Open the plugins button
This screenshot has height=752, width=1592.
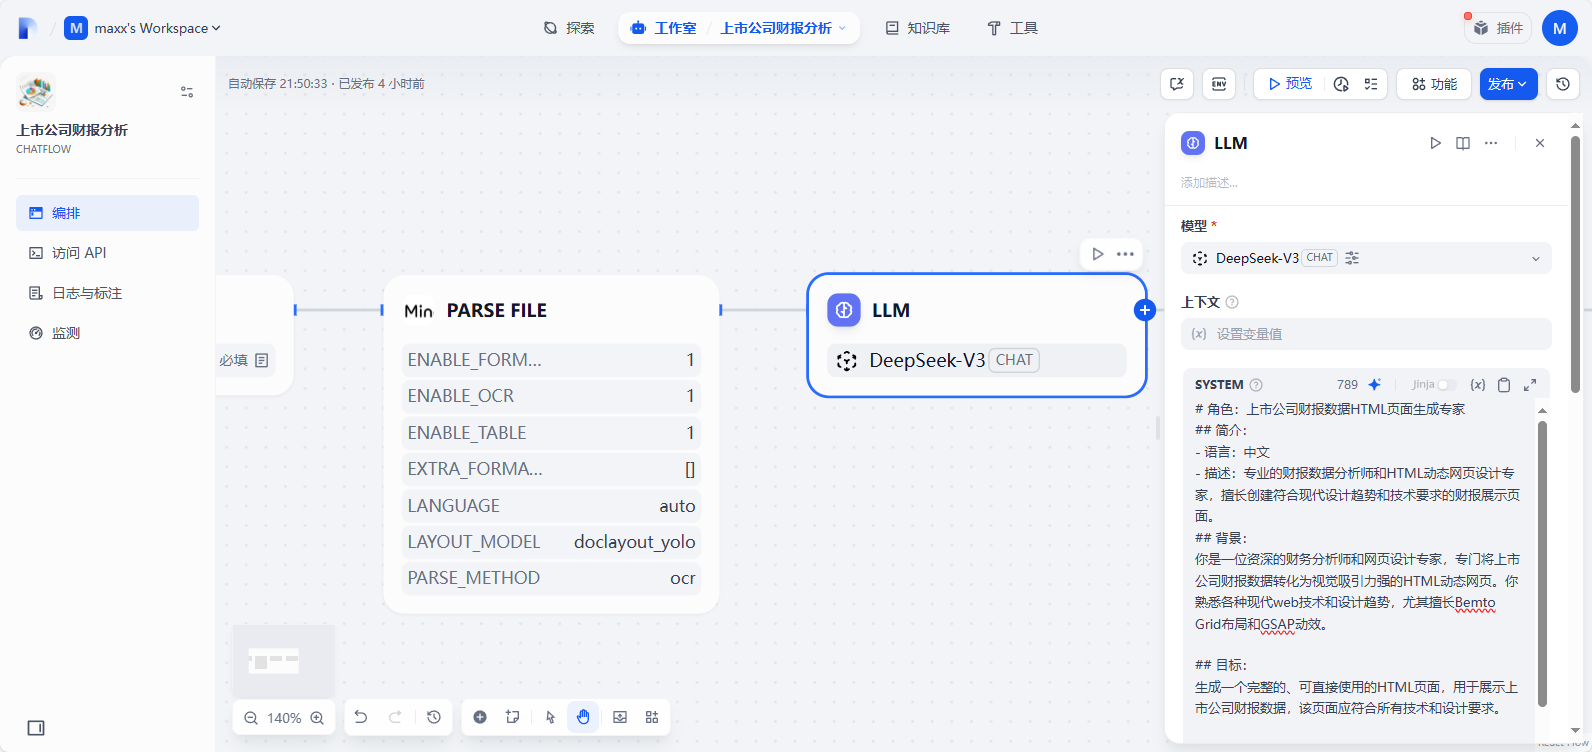(x=1498, y=28)
